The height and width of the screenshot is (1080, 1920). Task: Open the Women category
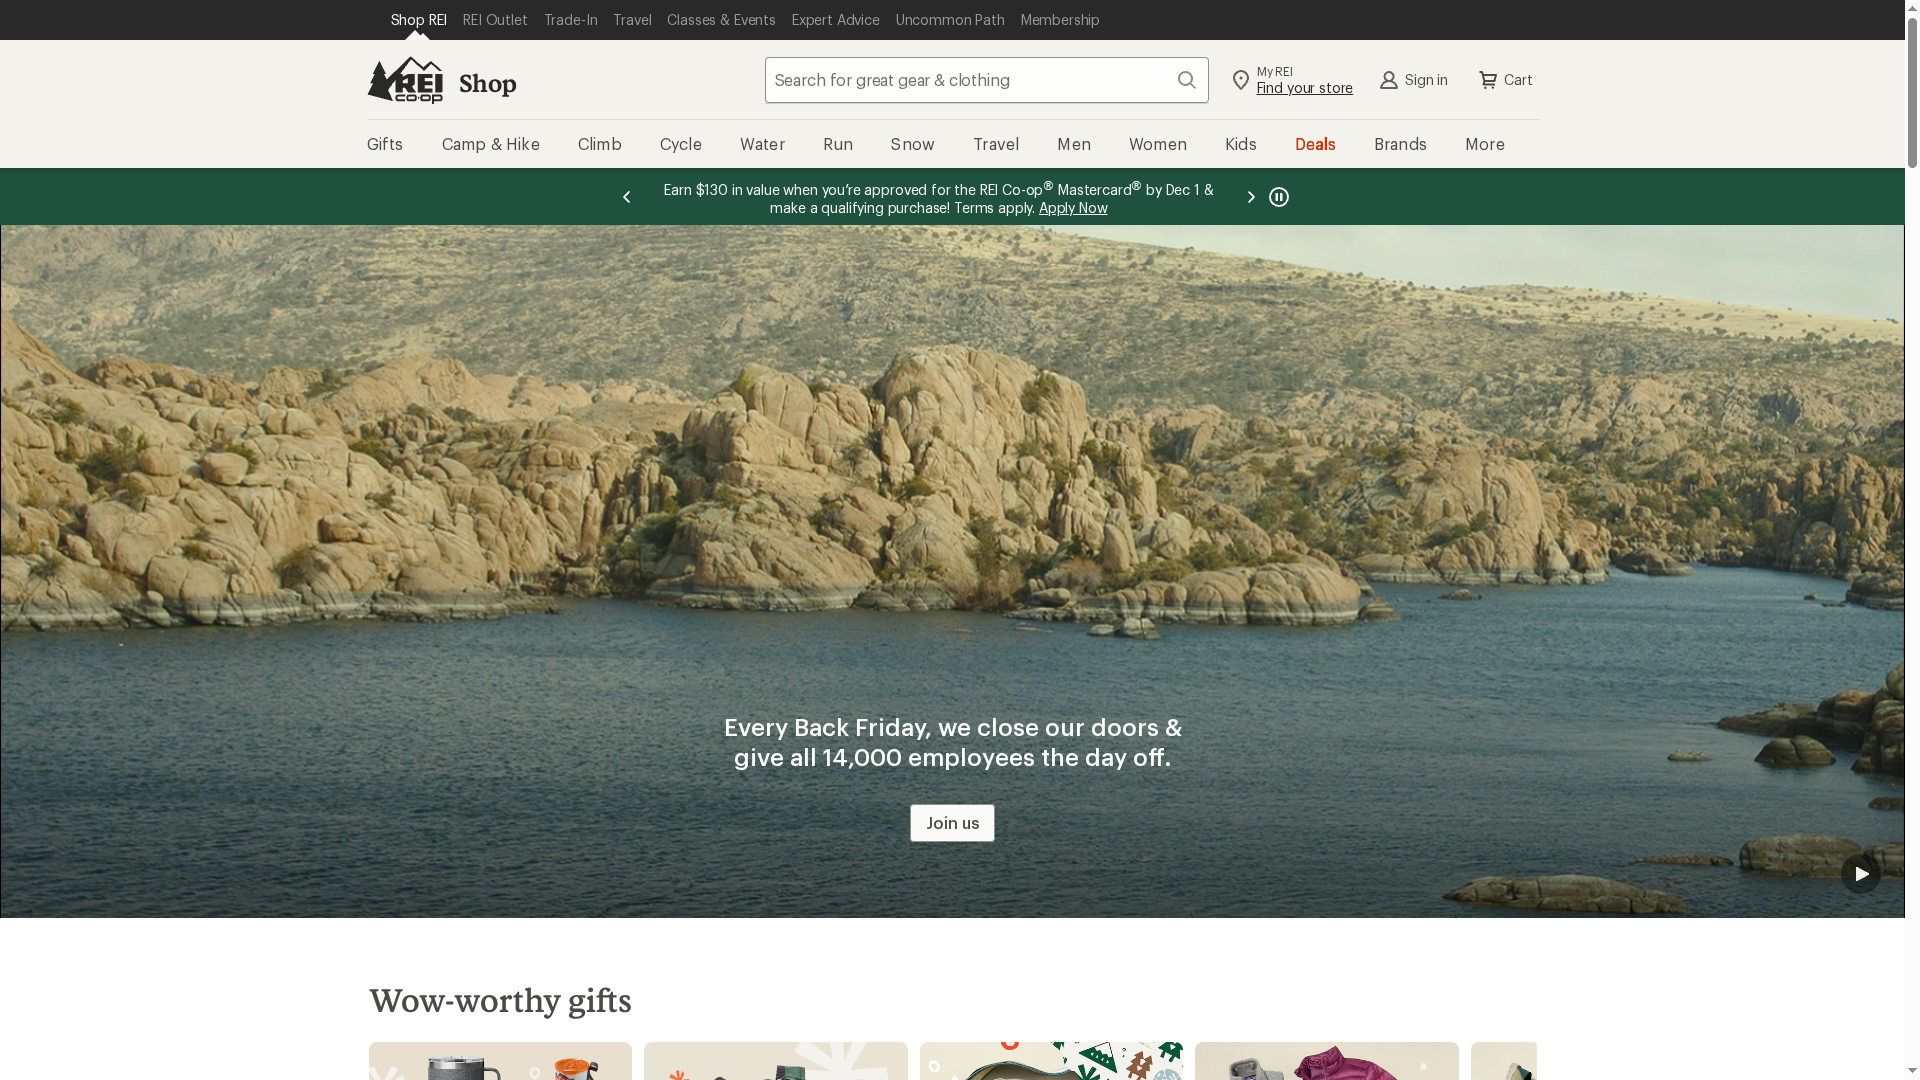(x=1157, y=144)
